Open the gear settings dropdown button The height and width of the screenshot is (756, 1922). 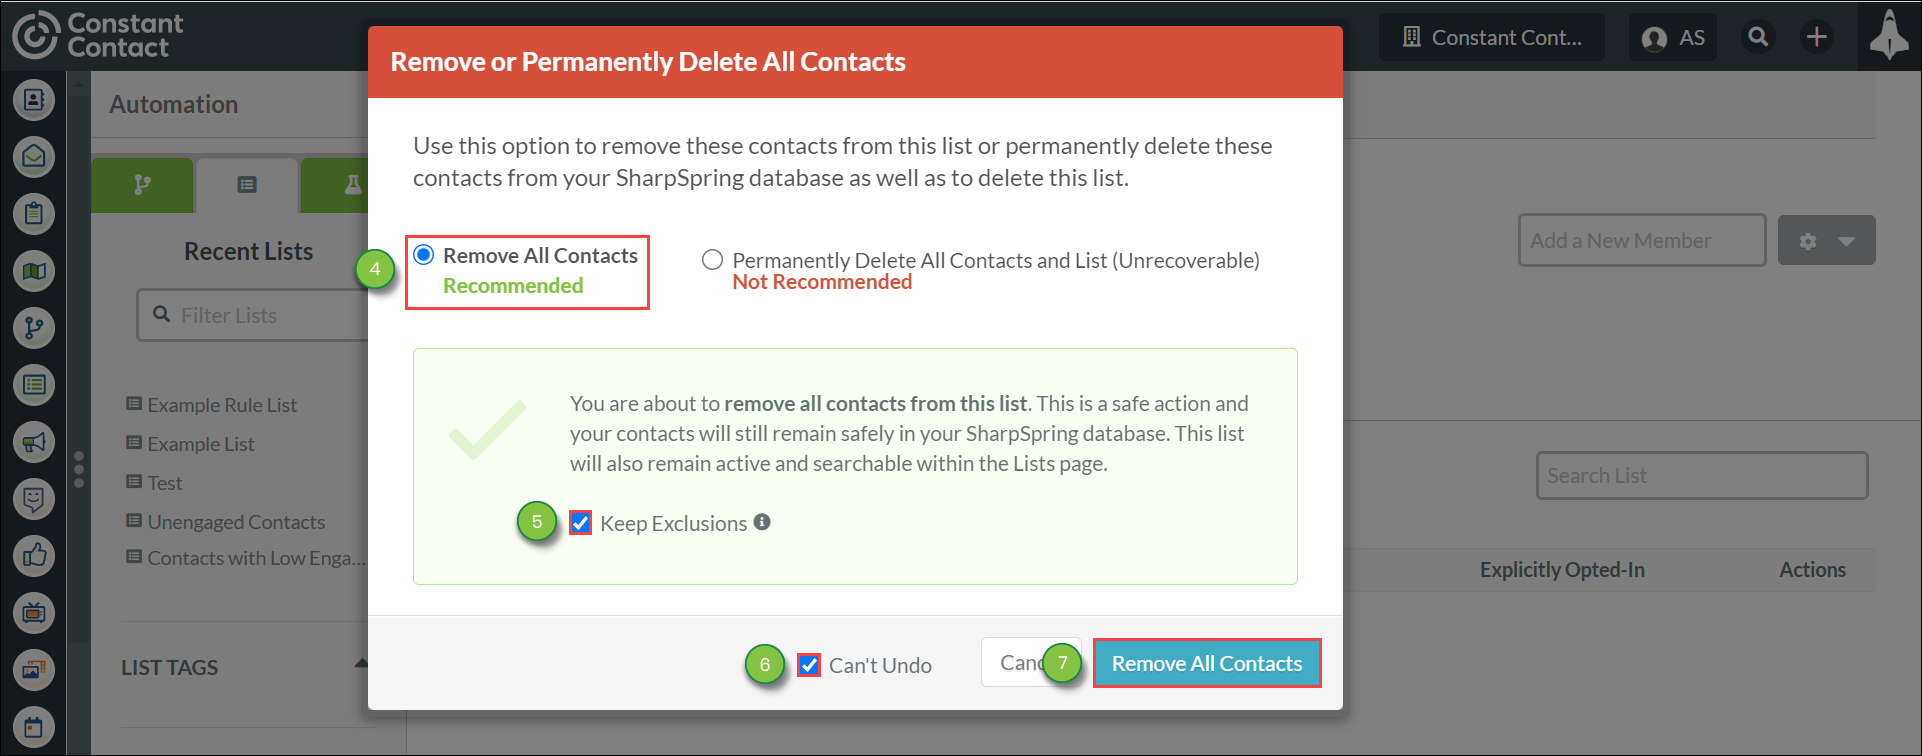(1826, 241)
